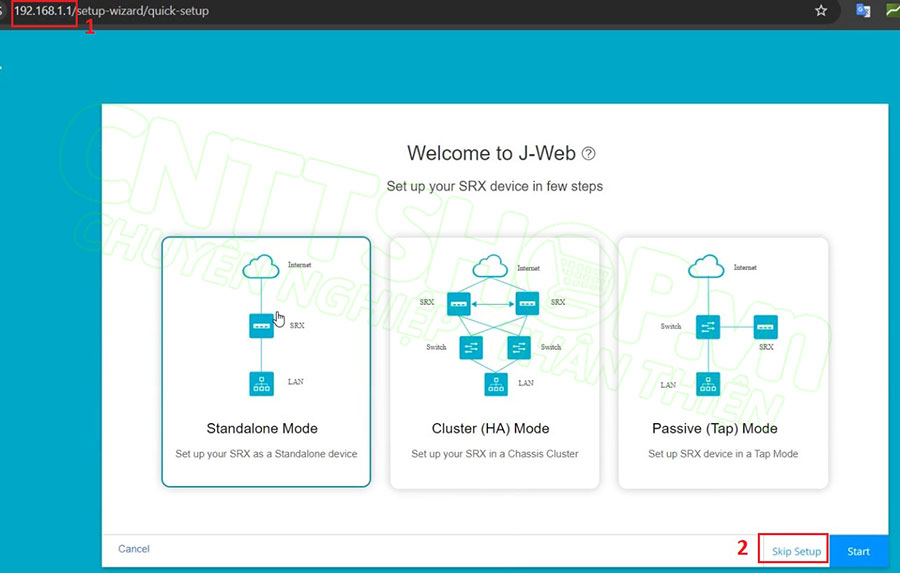Click the right Switch icon in Cluster diagram
This screenshot has height=573, width=900.
click(518, 347)
